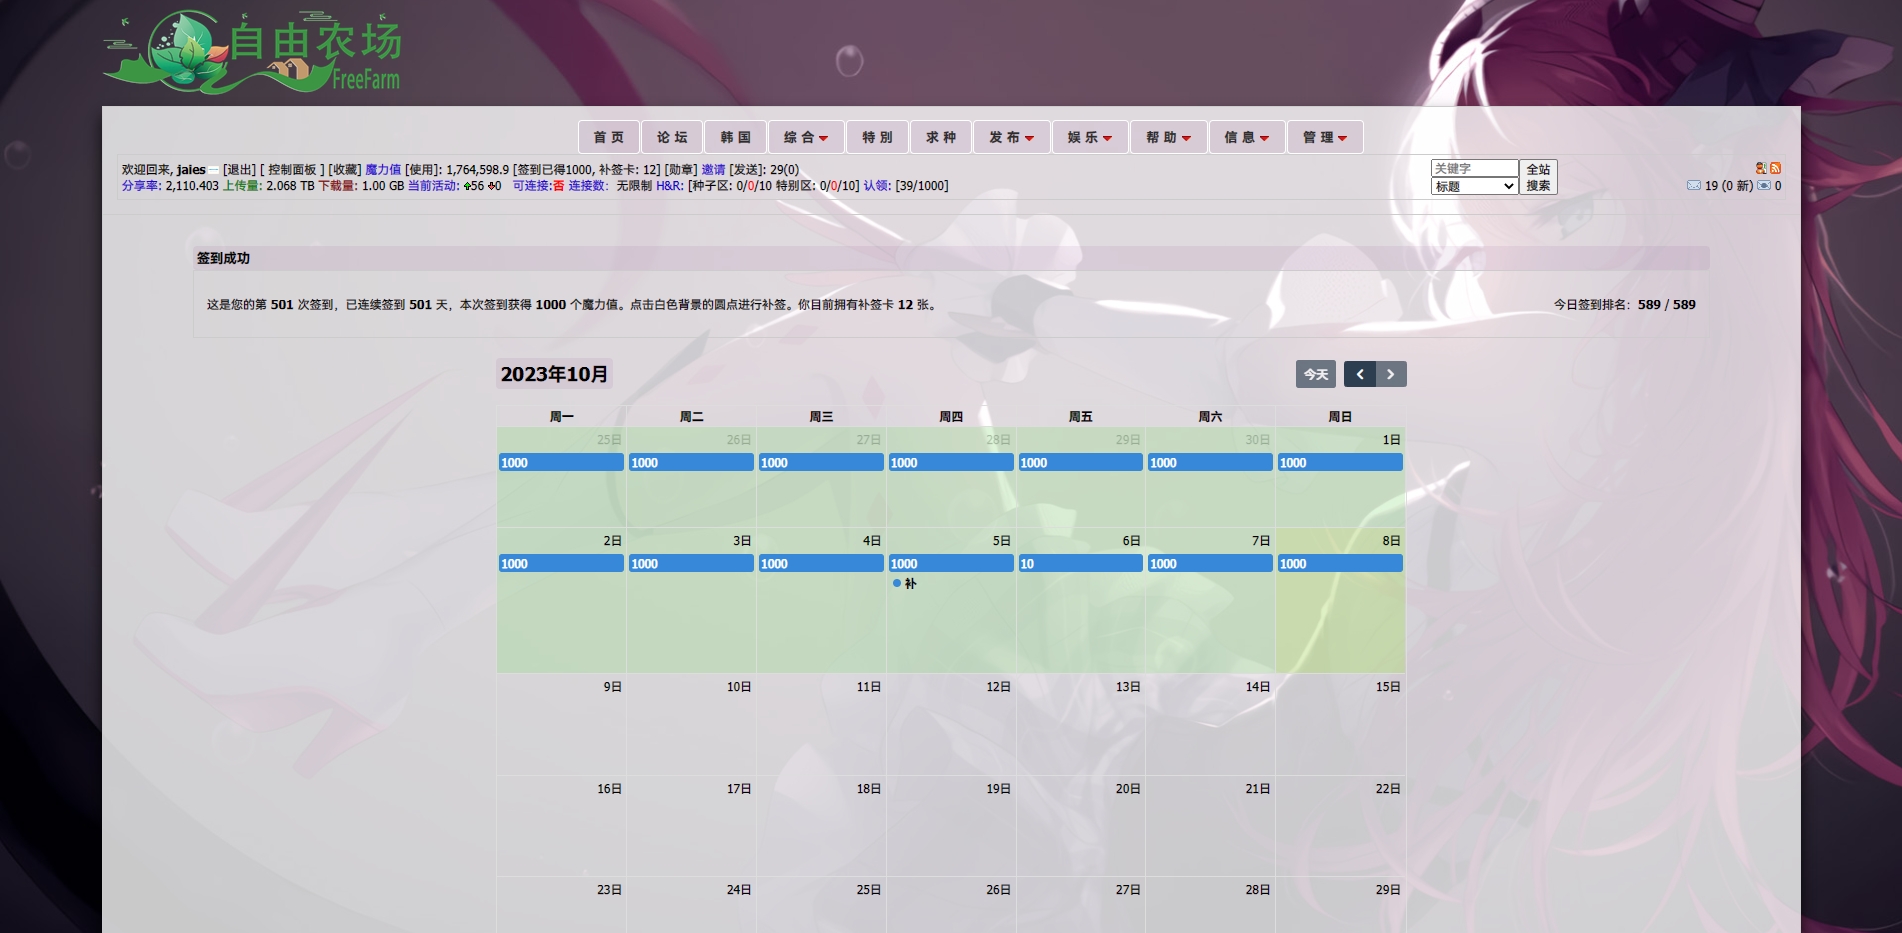Select the 1000 event on 8日

(1339, 564)
